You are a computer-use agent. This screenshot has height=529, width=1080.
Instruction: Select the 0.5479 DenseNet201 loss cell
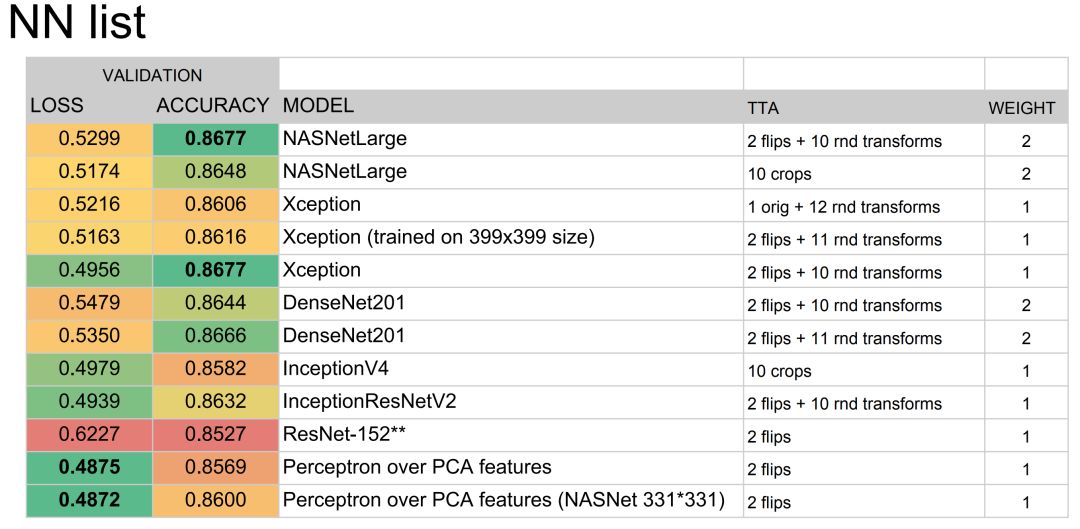pyautogui.click(x=89, y=304)
